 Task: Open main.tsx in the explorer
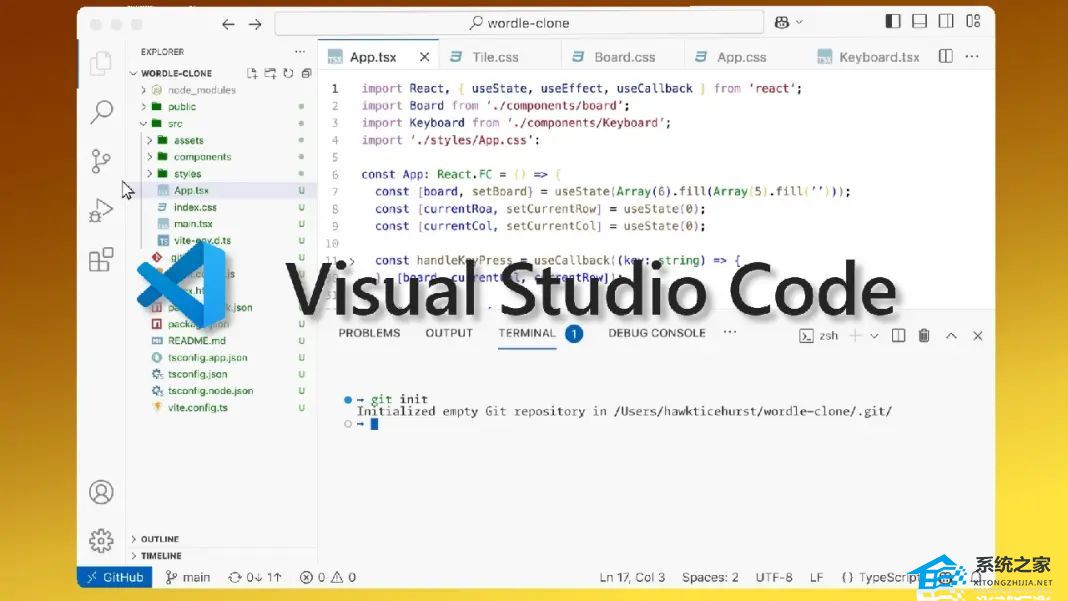point(193,224)
